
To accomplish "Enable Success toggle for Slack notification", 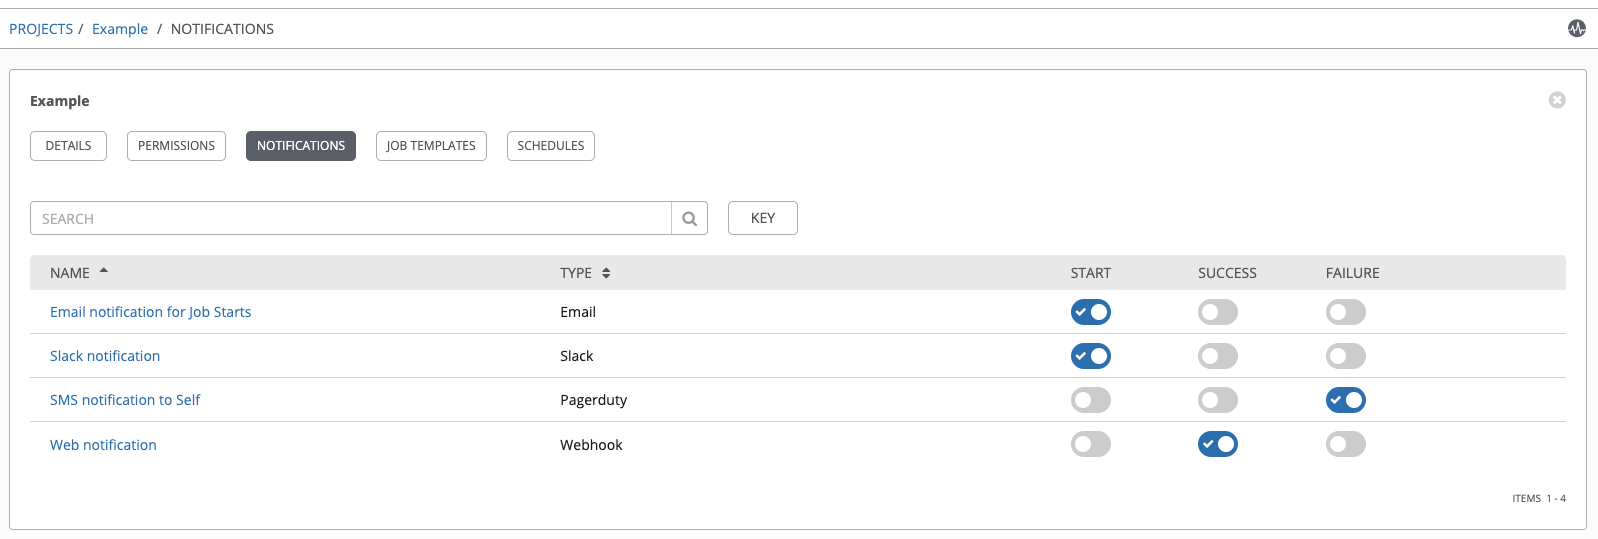I will pos(1218,356).
